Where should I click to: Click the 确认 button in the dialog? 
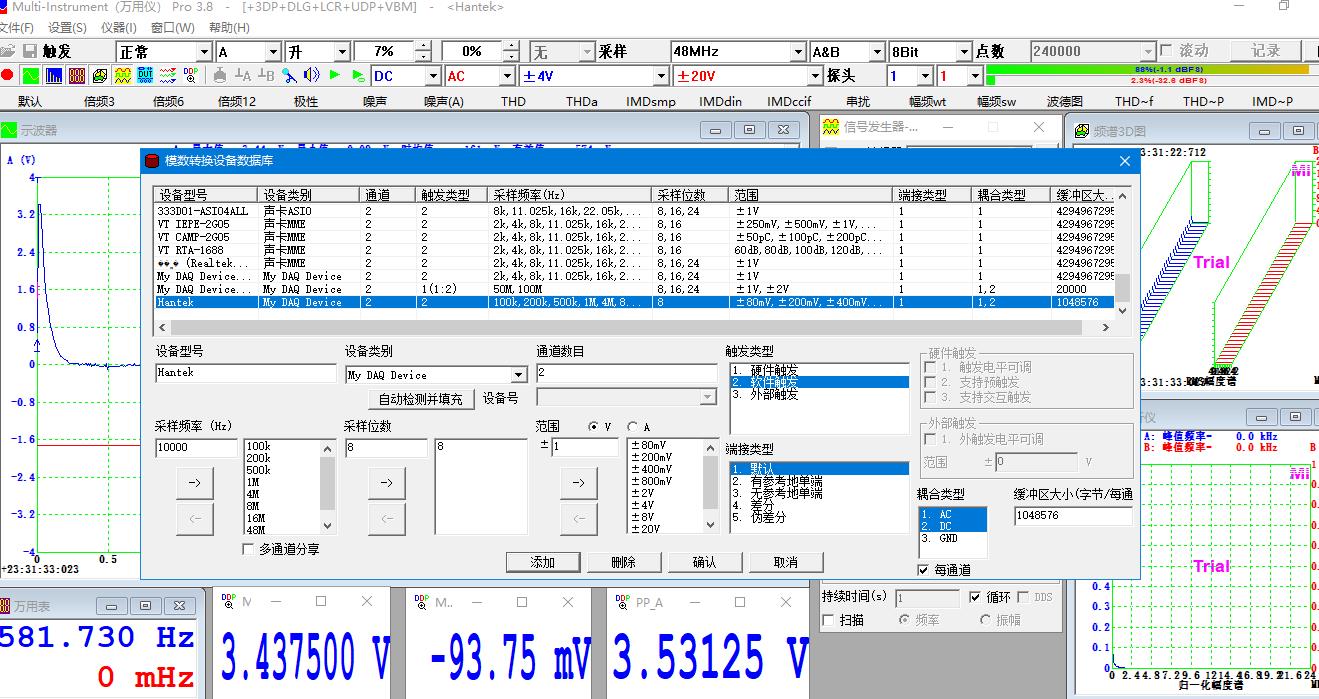pyautogui.click(x=704, y=561)
